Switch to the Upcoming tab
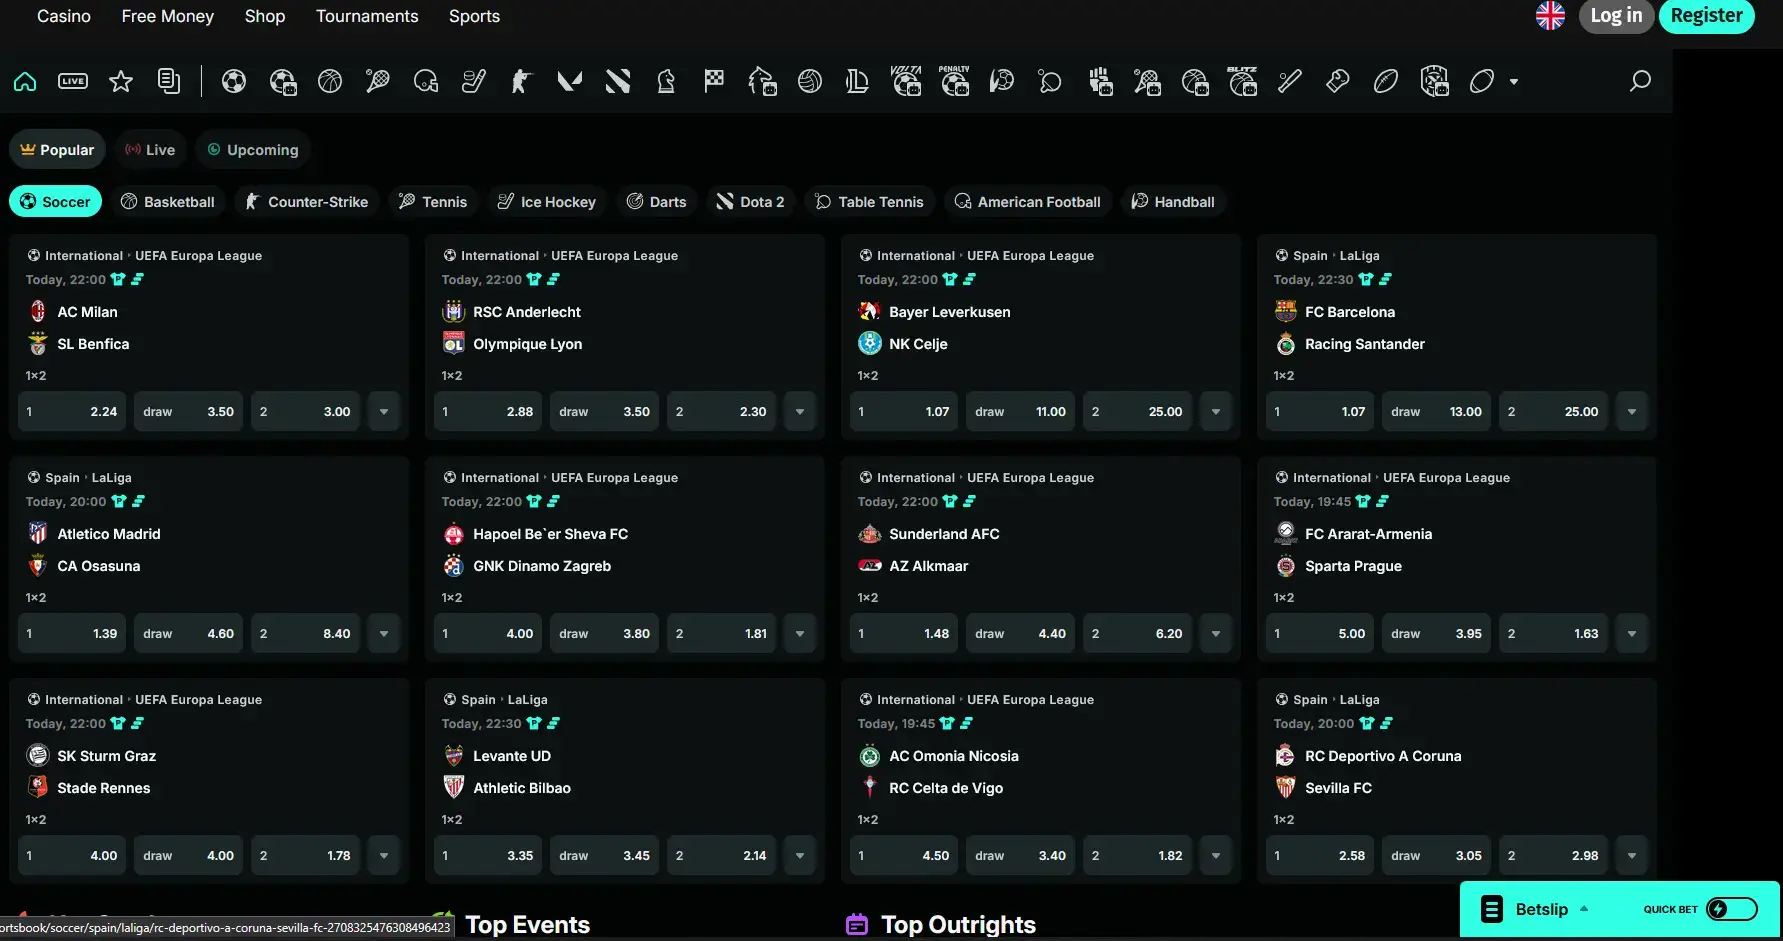 [253, 150]
